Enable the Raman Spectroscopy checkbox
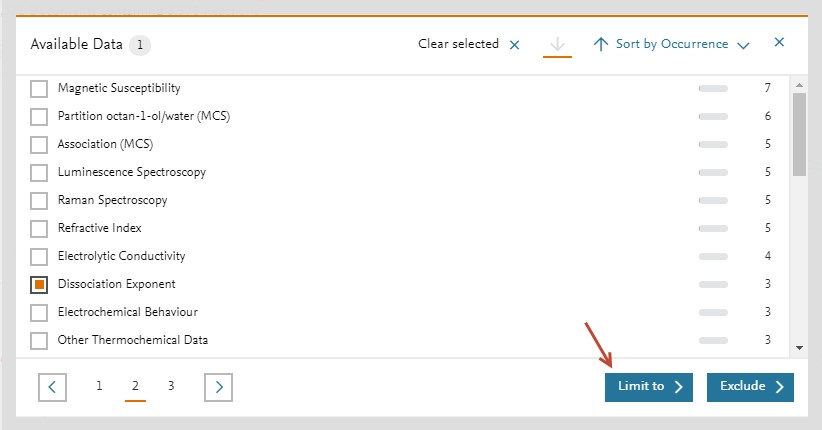Image resolution: width=822 pixels, height=430 pixels. (39, 201)
